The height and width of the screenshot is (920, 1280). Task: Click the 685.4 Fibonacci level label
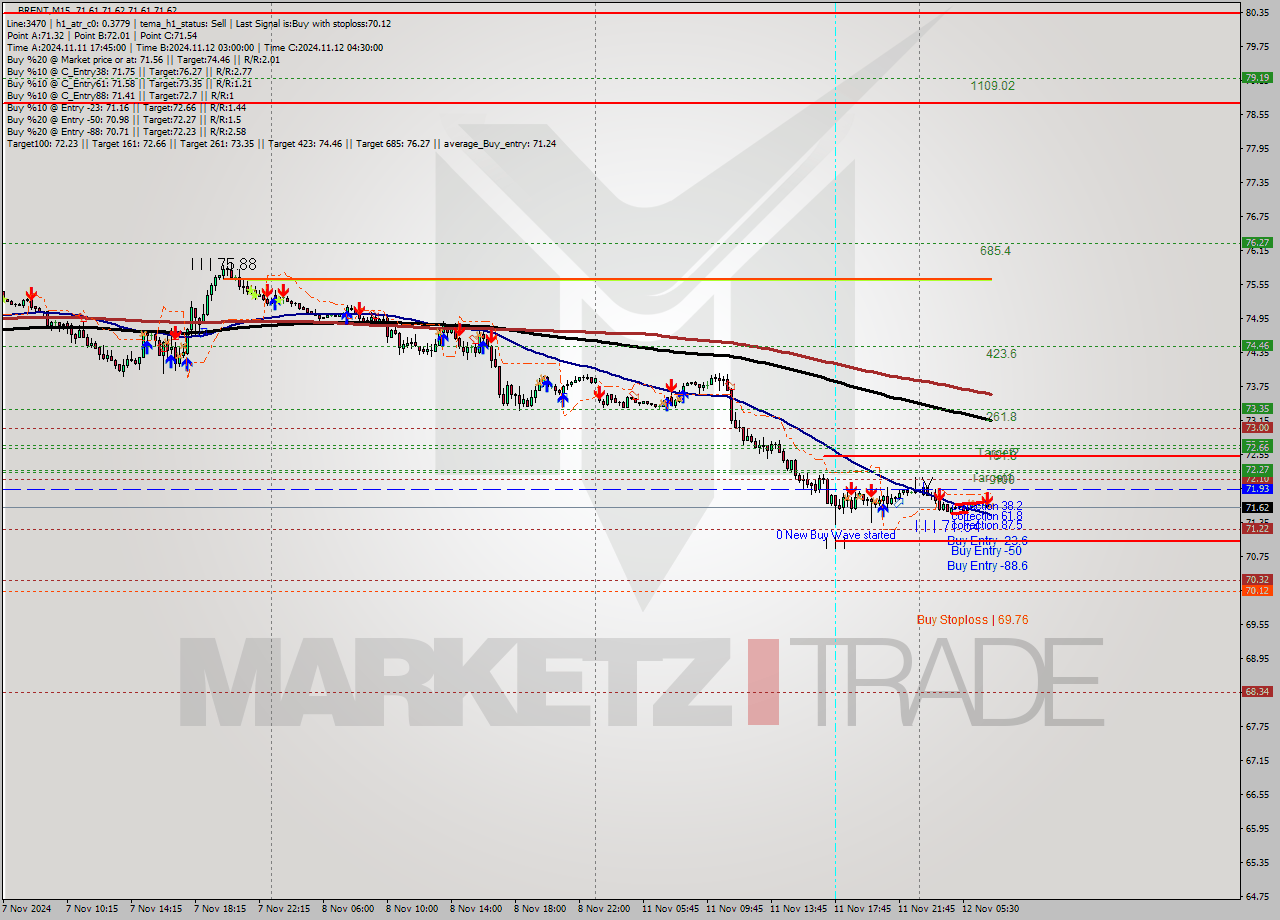coord(995,251)
